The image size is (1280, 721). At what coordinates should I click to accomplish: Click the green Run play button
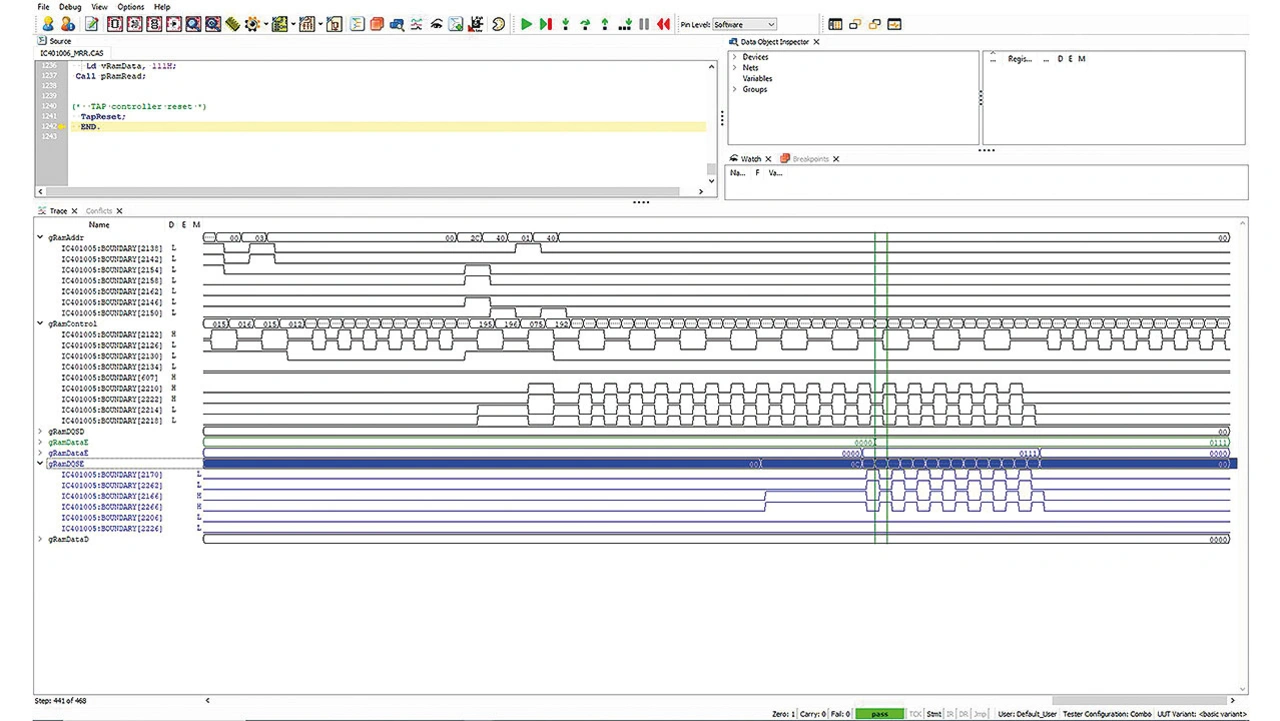click(526, 24)
